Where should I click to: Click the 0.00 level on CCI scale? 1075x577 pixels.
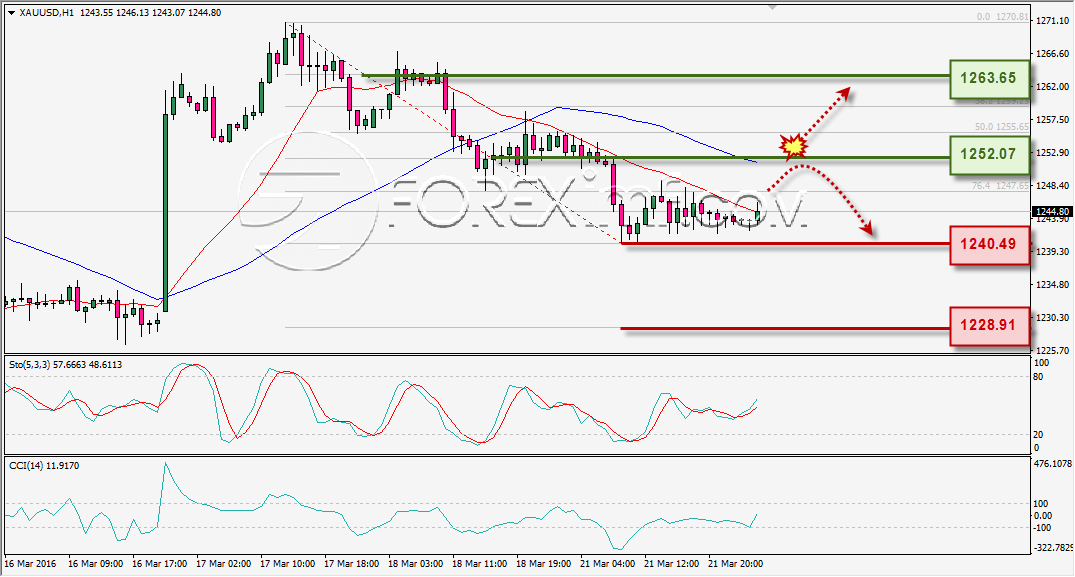click(x=1042, y=515)
